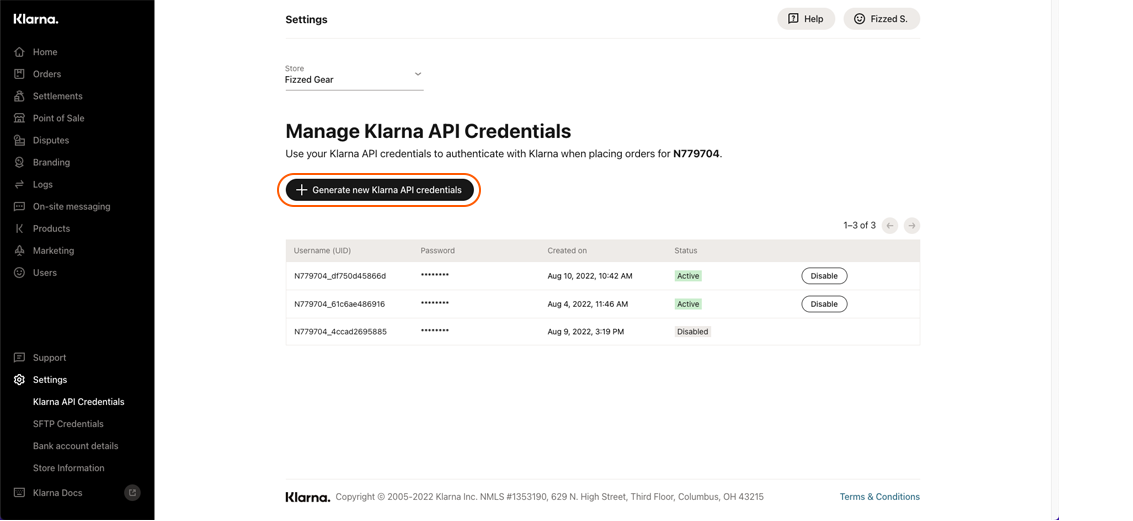Open the Fizzed S. account menu
The height and width of the screenshot is (521, 1133).
(x=882, y=19)
